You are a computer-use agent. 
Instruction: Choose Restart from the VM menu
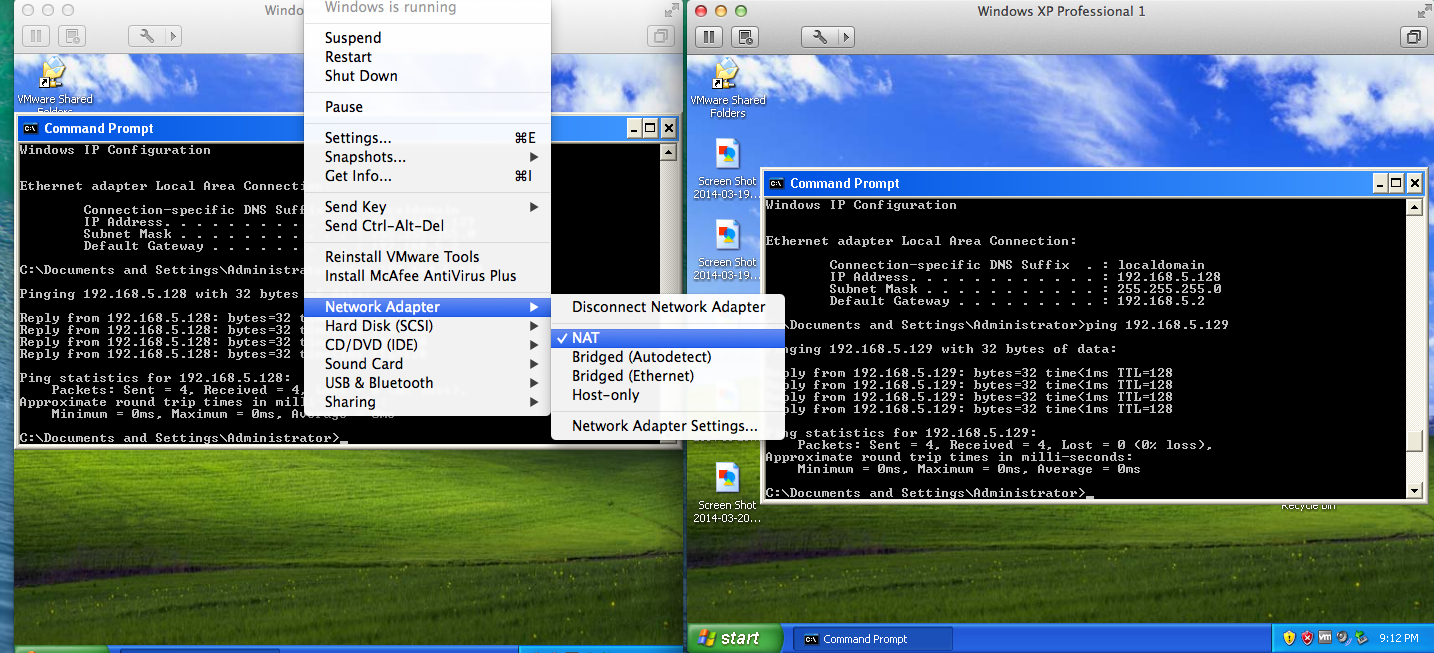coord(427,57)
